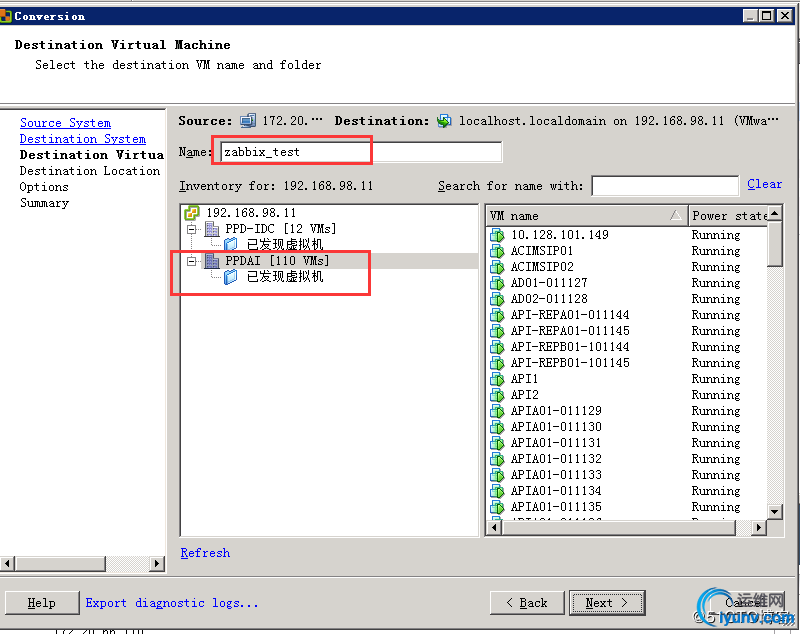This screenshot has height=634, width=800.
Task: Click the datacenter icon for PPD-IDC
Action: tap(212, 229)
